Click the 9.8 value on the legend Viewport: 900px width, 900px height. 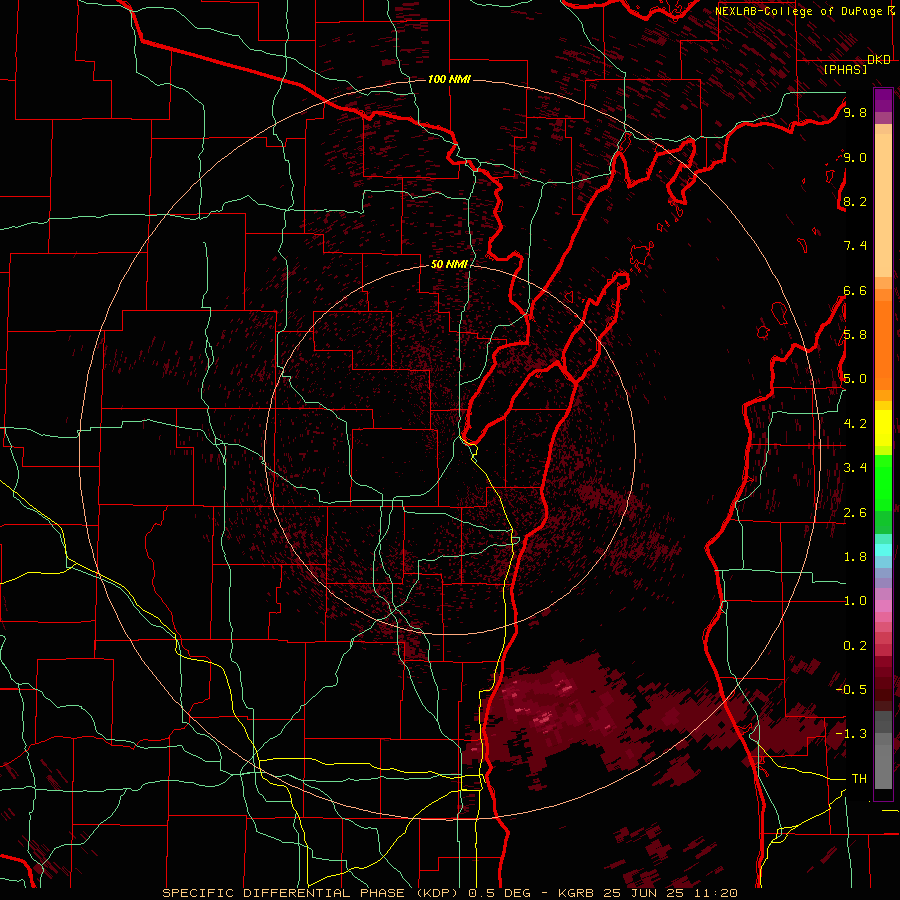click(855, 112)
